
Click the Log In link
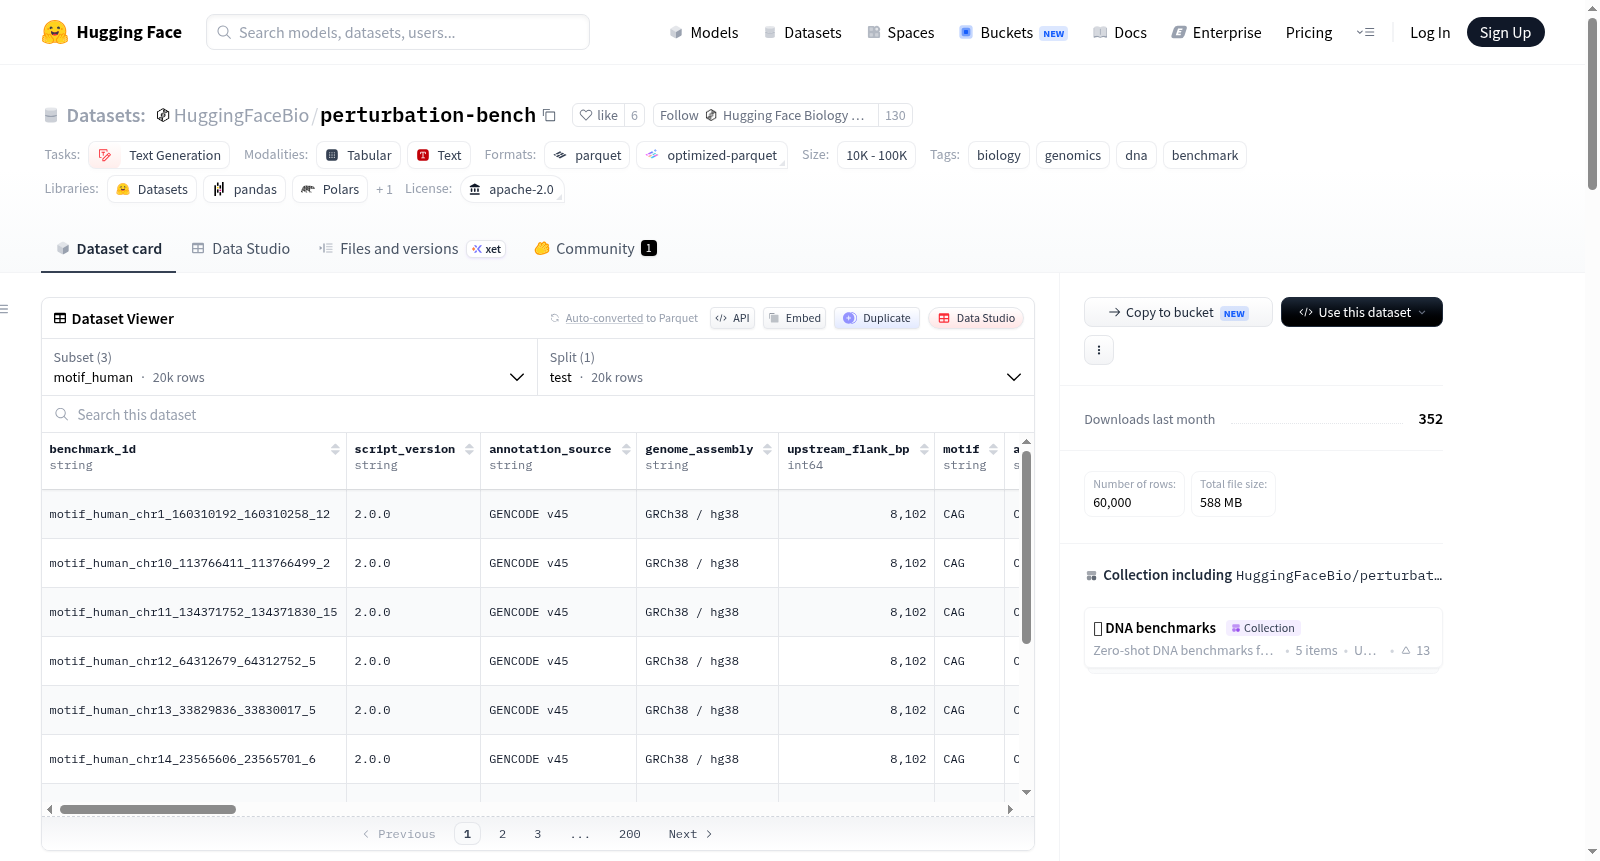[x=1430, y=32]
